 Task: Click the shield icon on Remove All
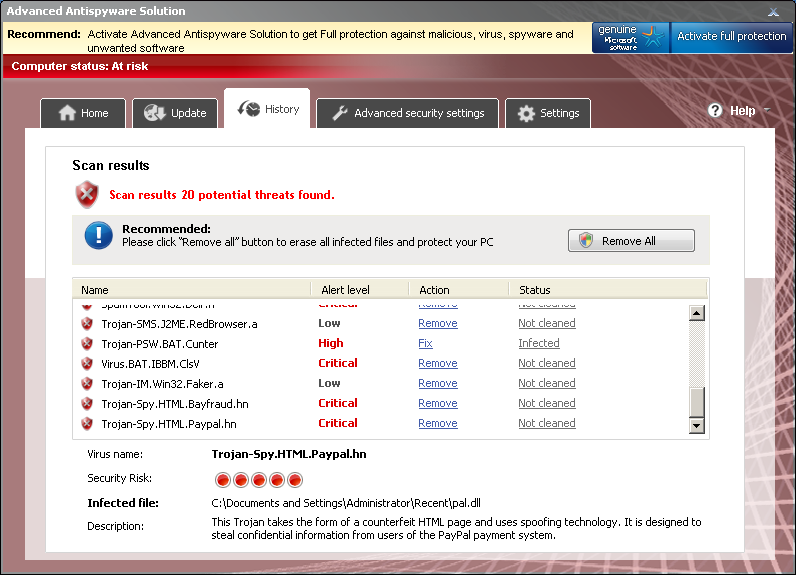click(586, 240)
